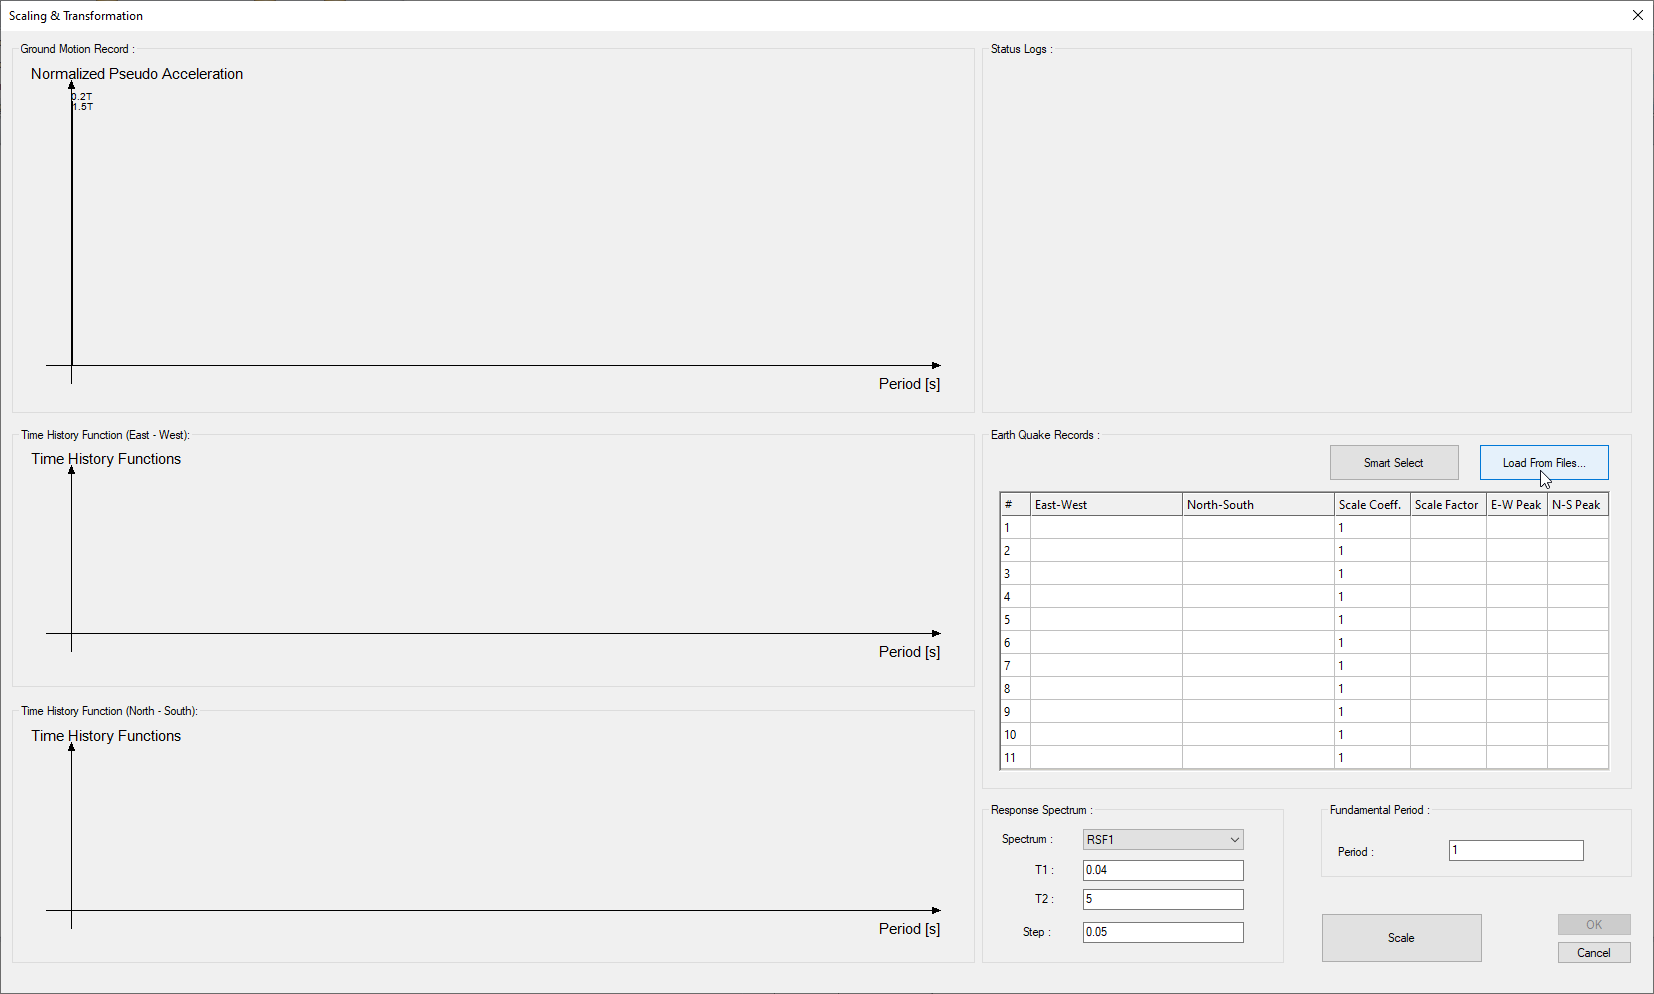Focus the T2 value field
Screen dimensions: 1654x994
point(1162,899)
